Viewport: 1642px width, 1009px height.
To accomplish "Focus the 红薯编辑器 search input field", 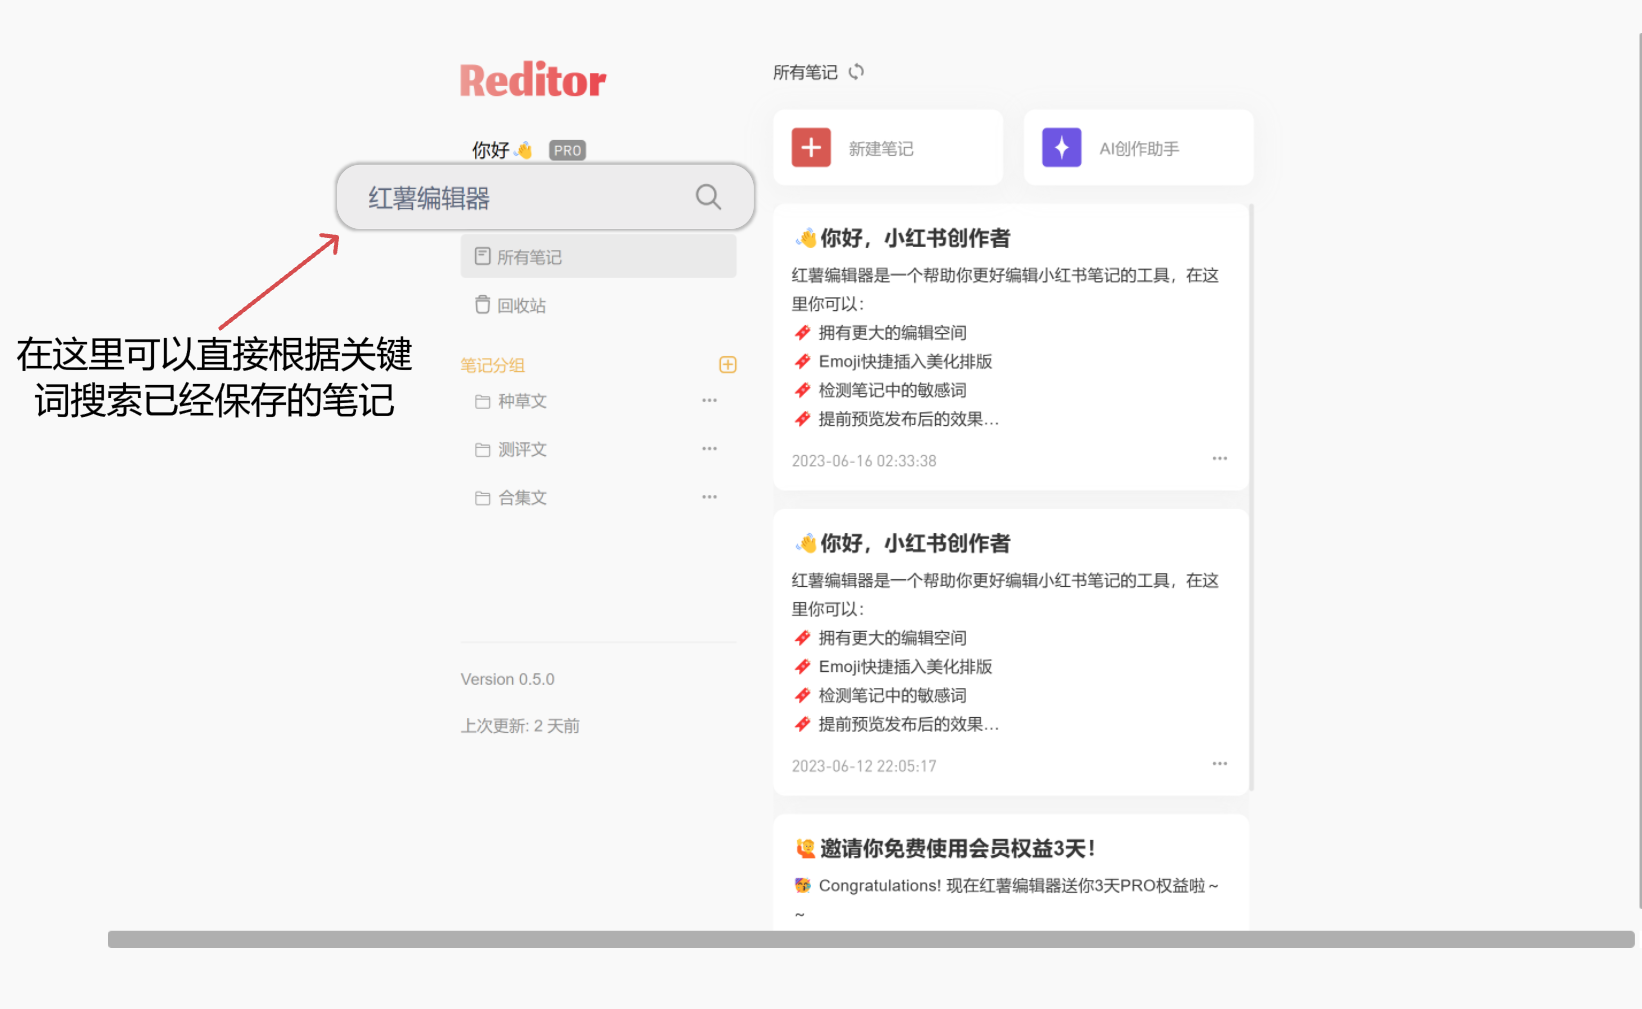I will 545,197.
